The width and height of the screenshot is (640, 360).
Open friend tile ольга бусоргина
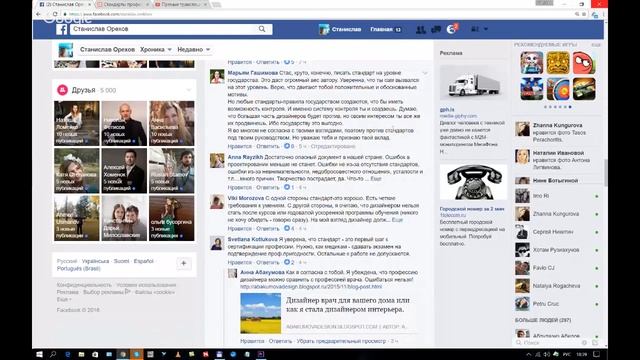tap(172, 218)
